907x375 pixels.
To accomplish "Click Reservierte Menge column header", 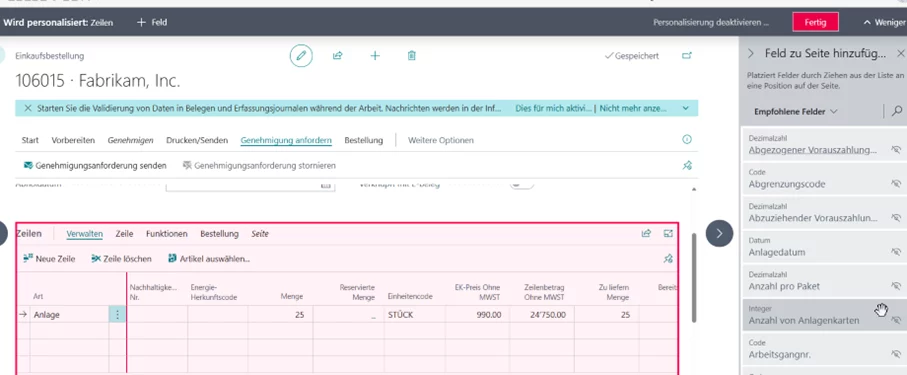I will coord(357,292).
